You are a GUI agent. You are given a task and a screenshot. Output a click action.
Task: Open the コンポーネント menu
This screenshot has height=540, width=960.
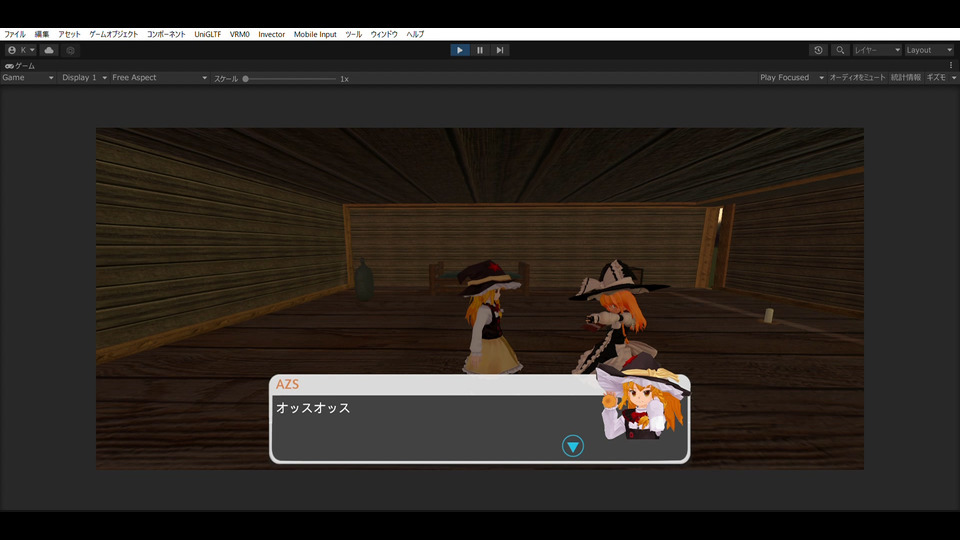(166, 34)
